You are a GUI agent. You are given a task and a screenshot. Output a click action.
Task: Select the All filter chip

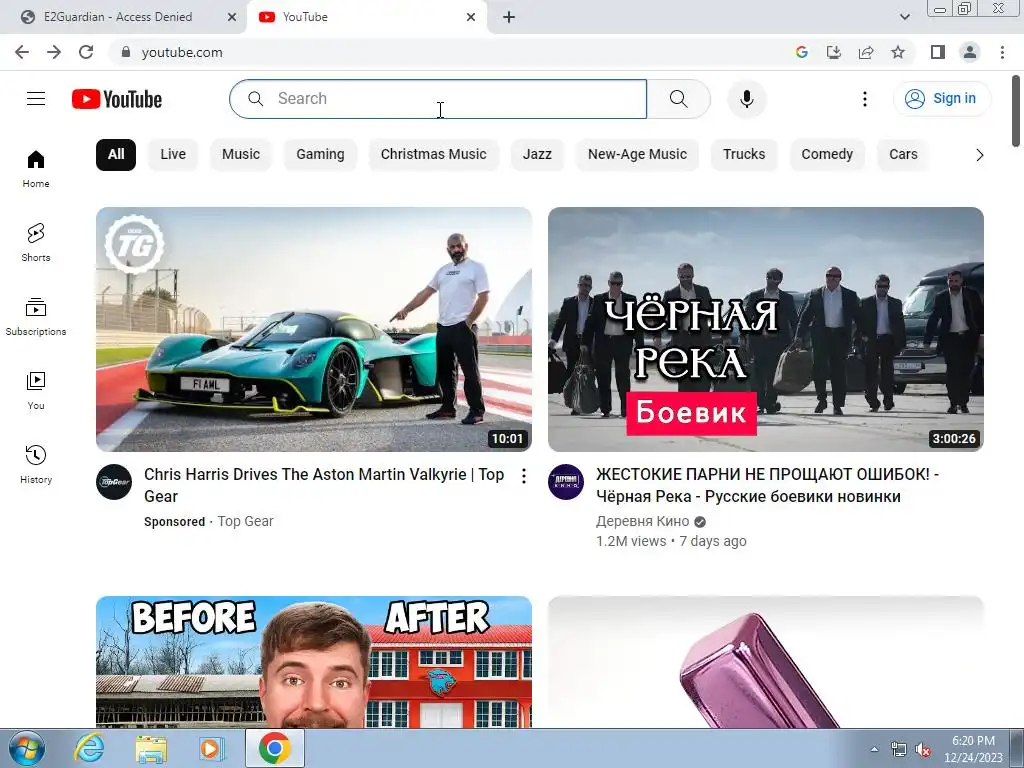coord(116,155)
